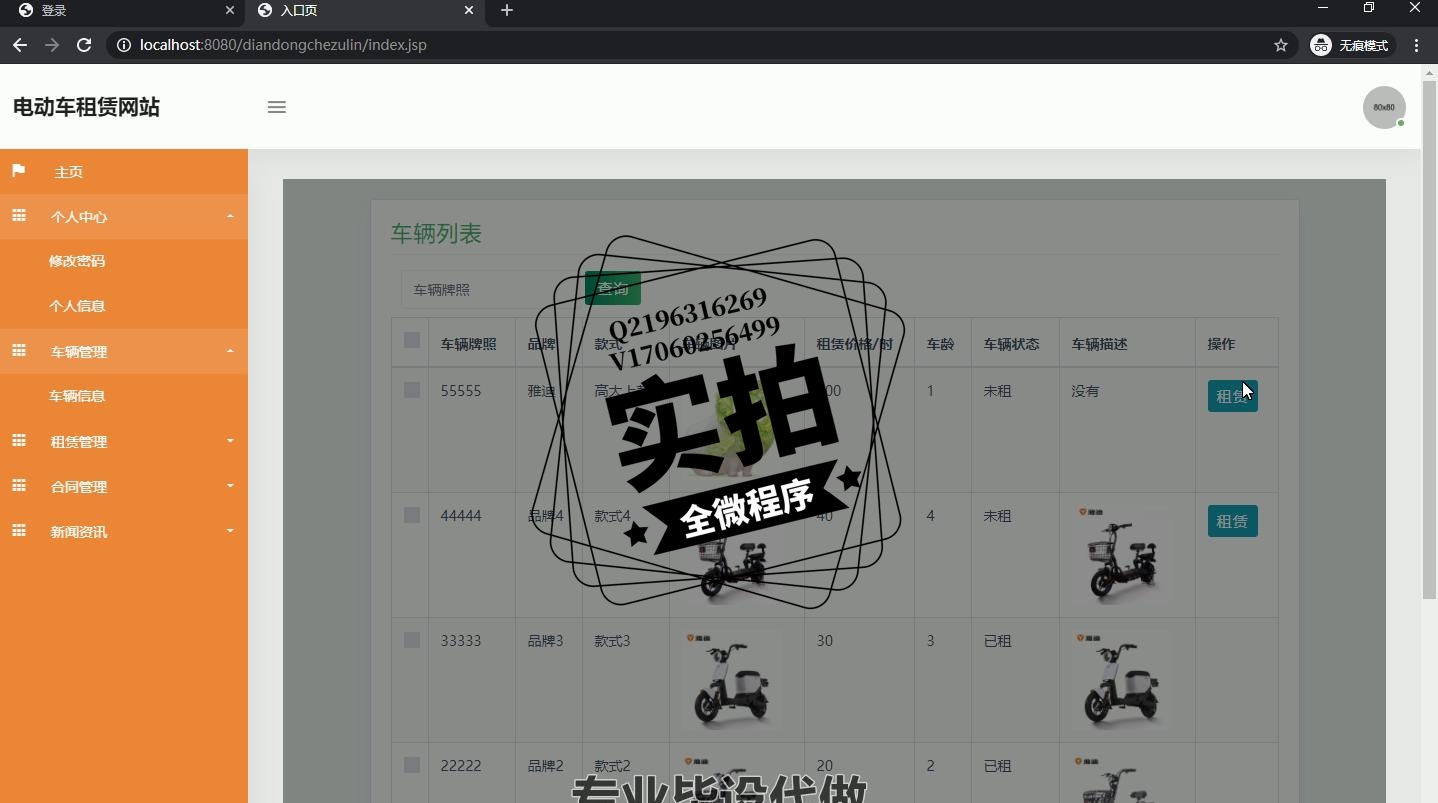This screenshot has width=1438, height=803.
Task: Check the row checkbox for 55555
Action: pyautogui.click(x=412, y=390)
